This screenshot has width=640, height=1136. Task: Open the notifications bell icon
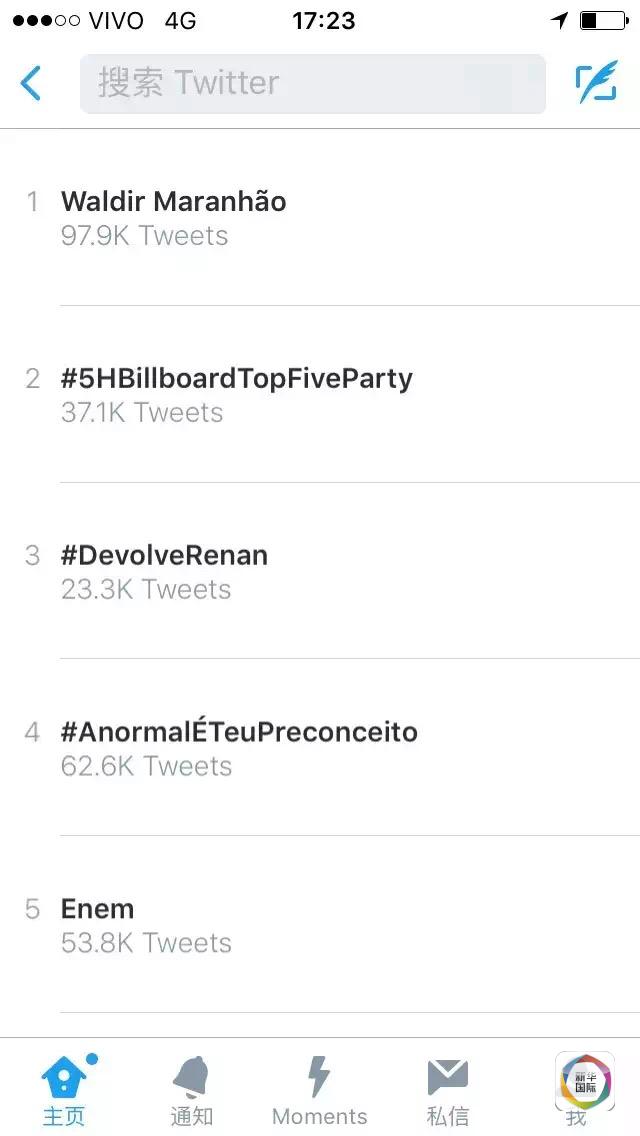191,1076
